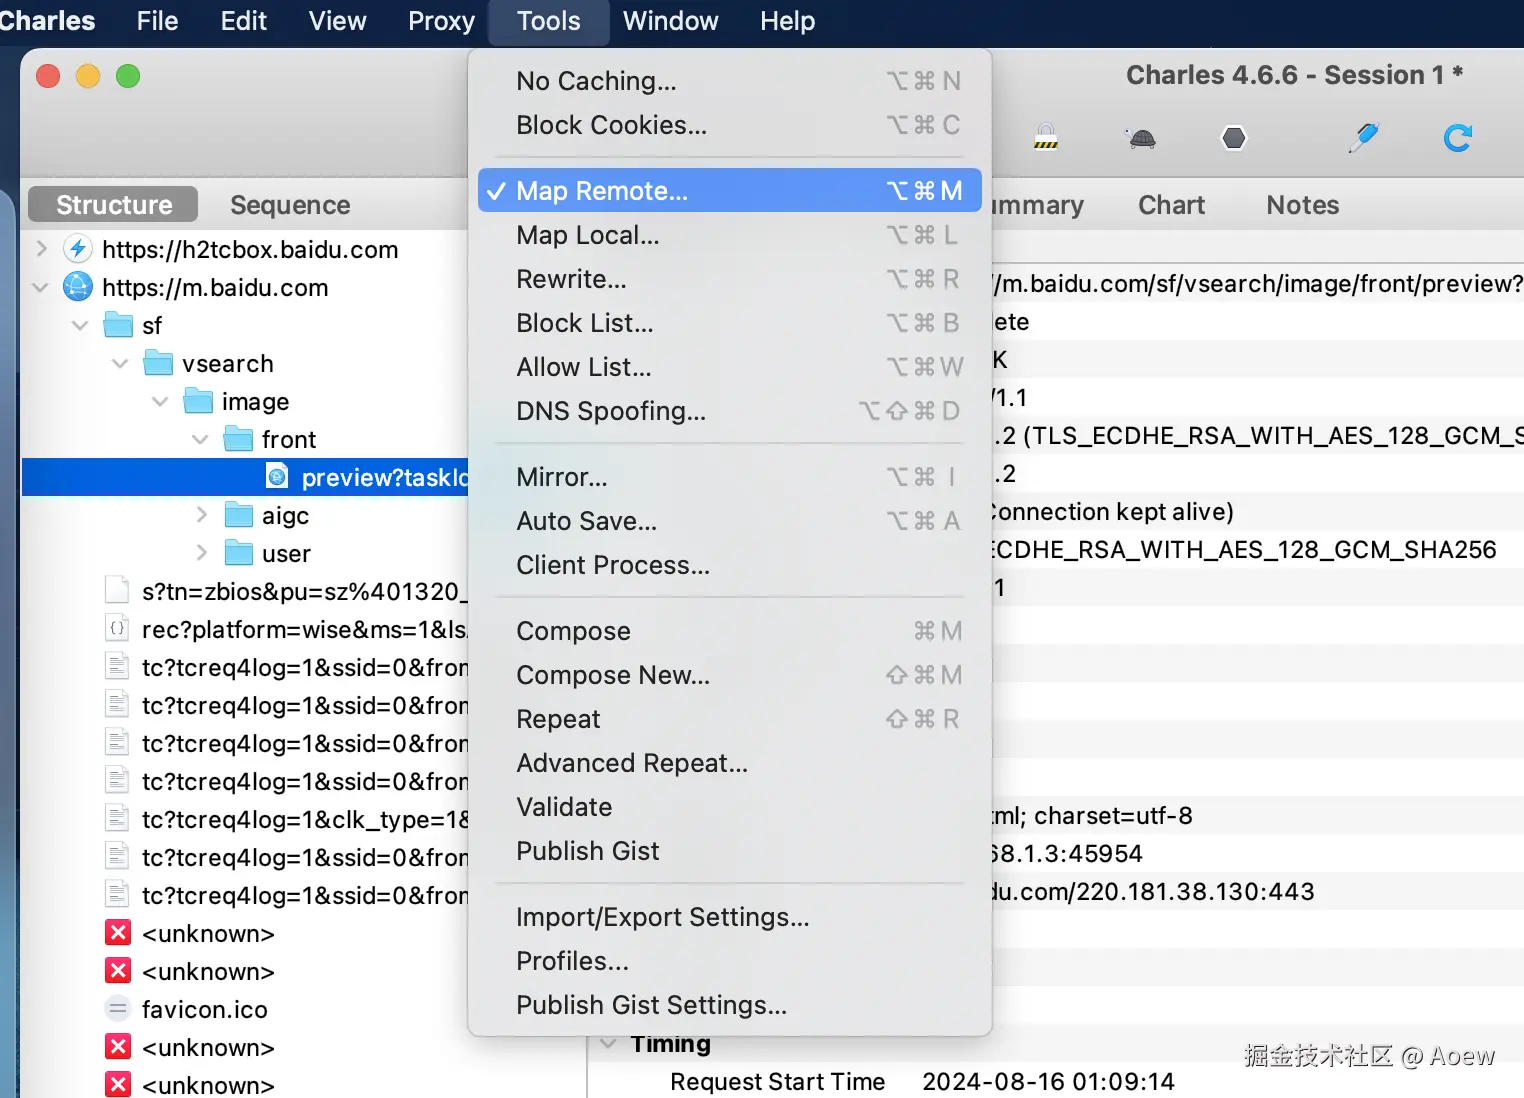Choose Block List... menu item
Viewport: 1524px width, 1098px height.
click(x=730, y=322)
